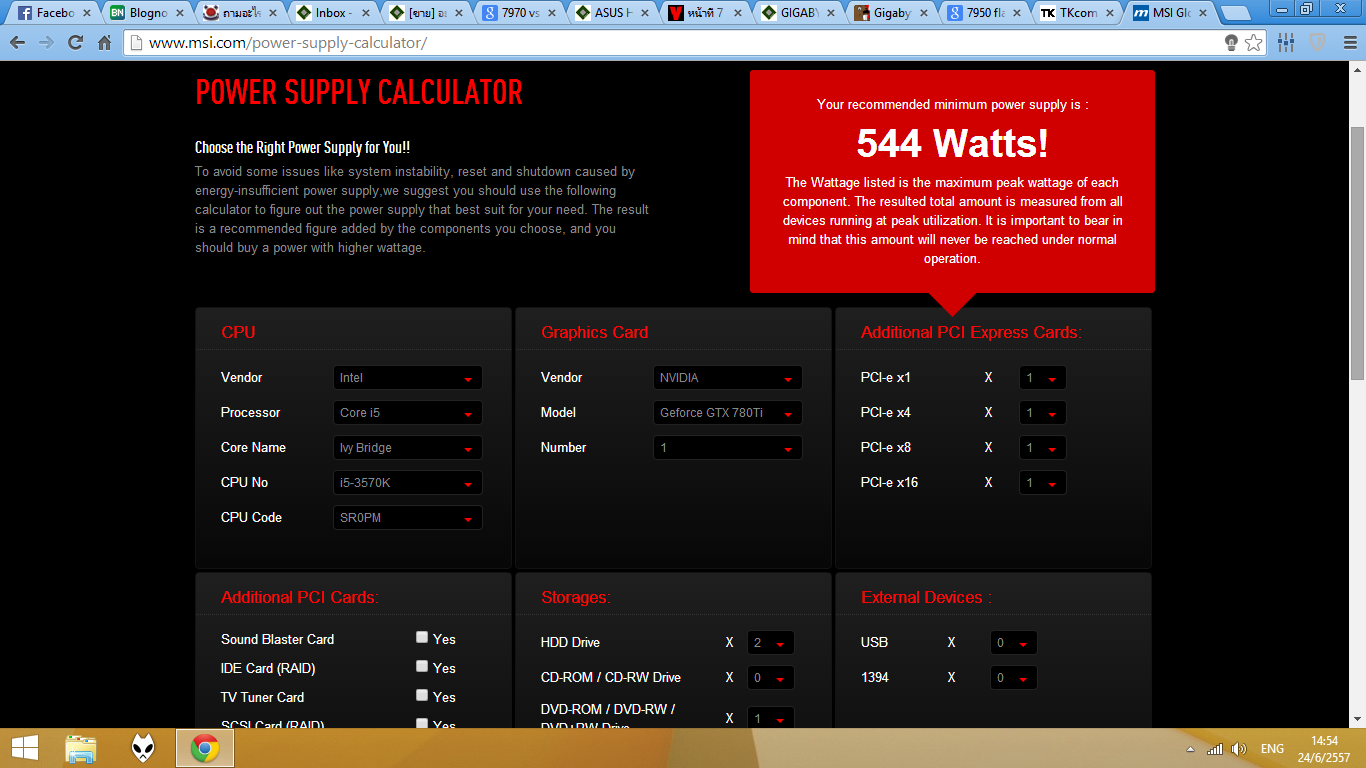This screenshot has height=768, width=1366.
Task: Go back to the previous page
Action: [x=18, y=43]
